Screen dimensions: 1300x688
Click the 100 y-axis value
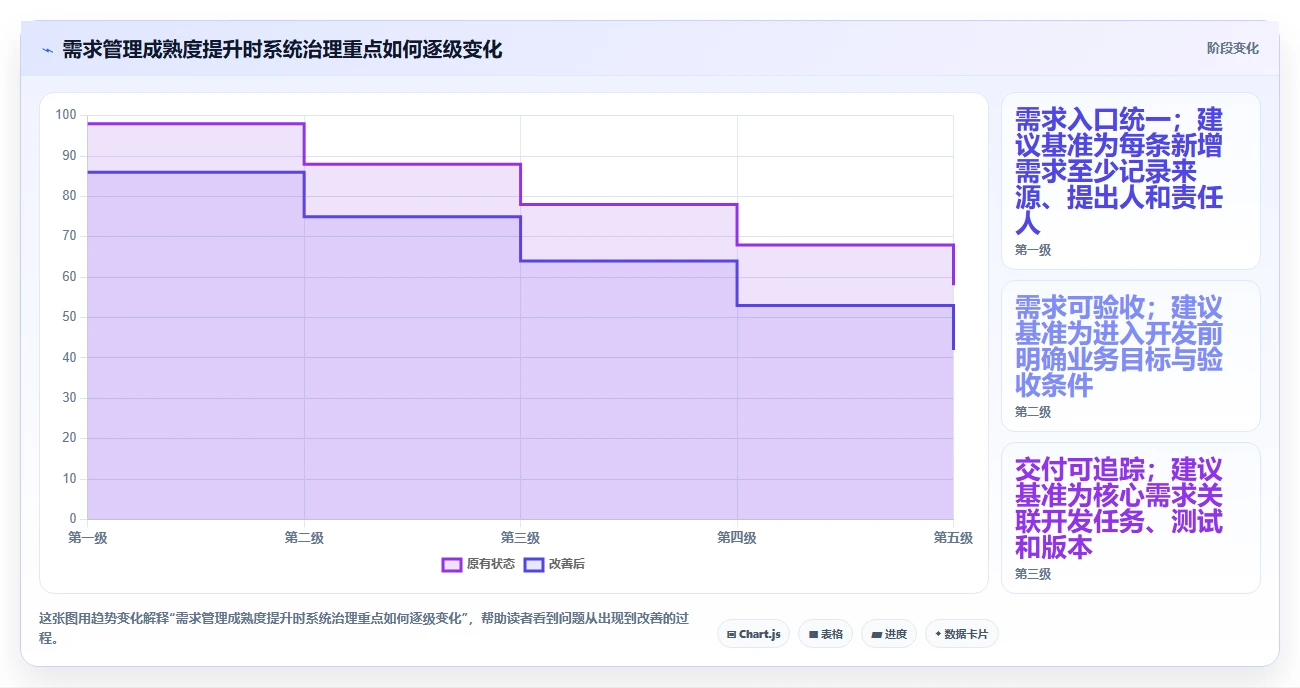point(66,115)
